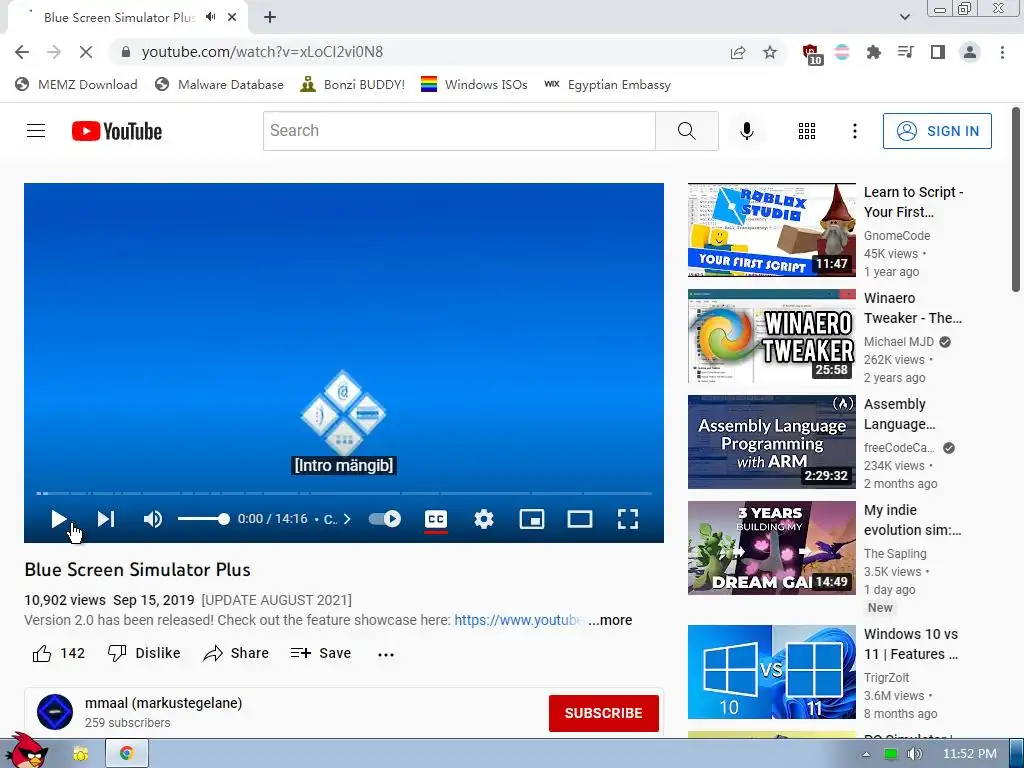Expand description with ...more

610,620
